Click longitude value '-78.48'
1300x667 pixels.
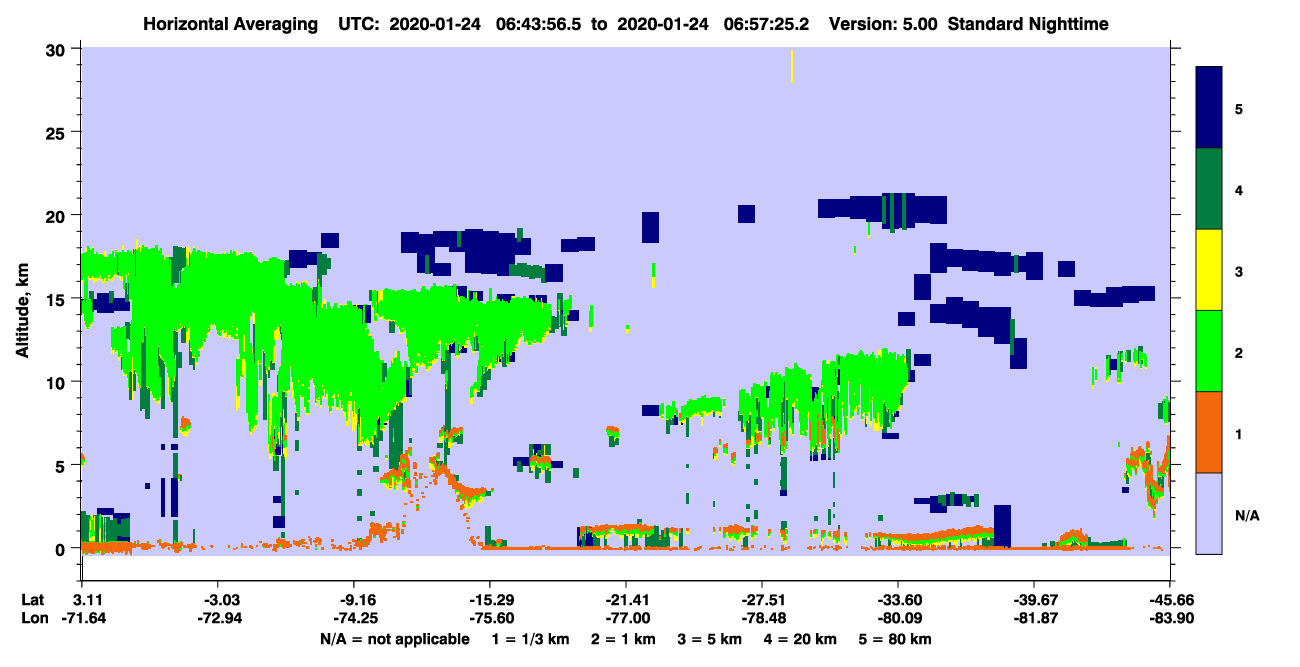coord(762,618)
